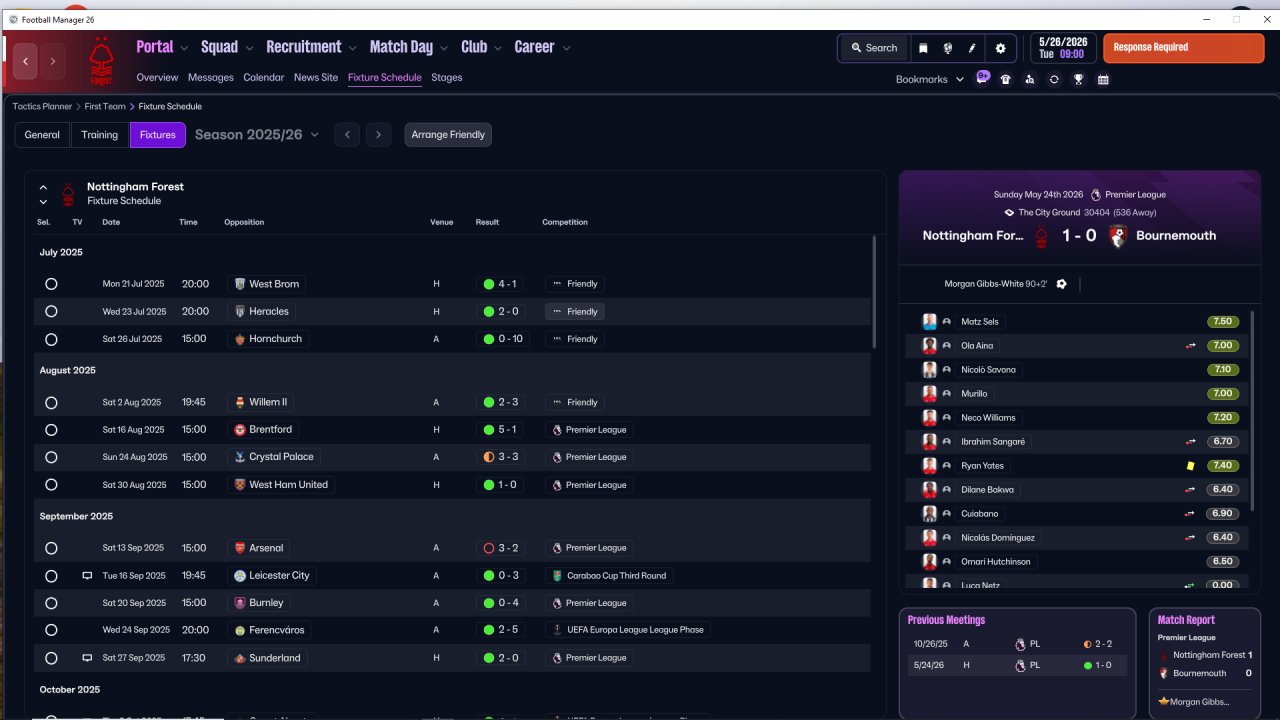This screenshot has height=720, width=1280.
Task: Open the Bookmarks dropdown
Action: pyautogui.click(x=930, y=79)
